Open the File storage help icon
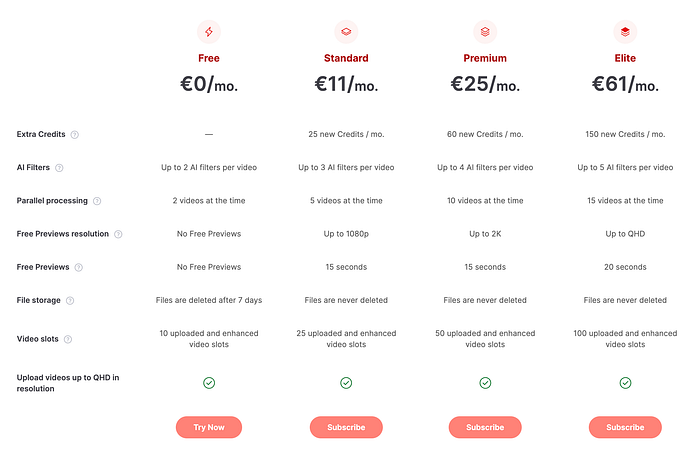The height and width of the screenshot is (457, 700). tap(70, 301)
